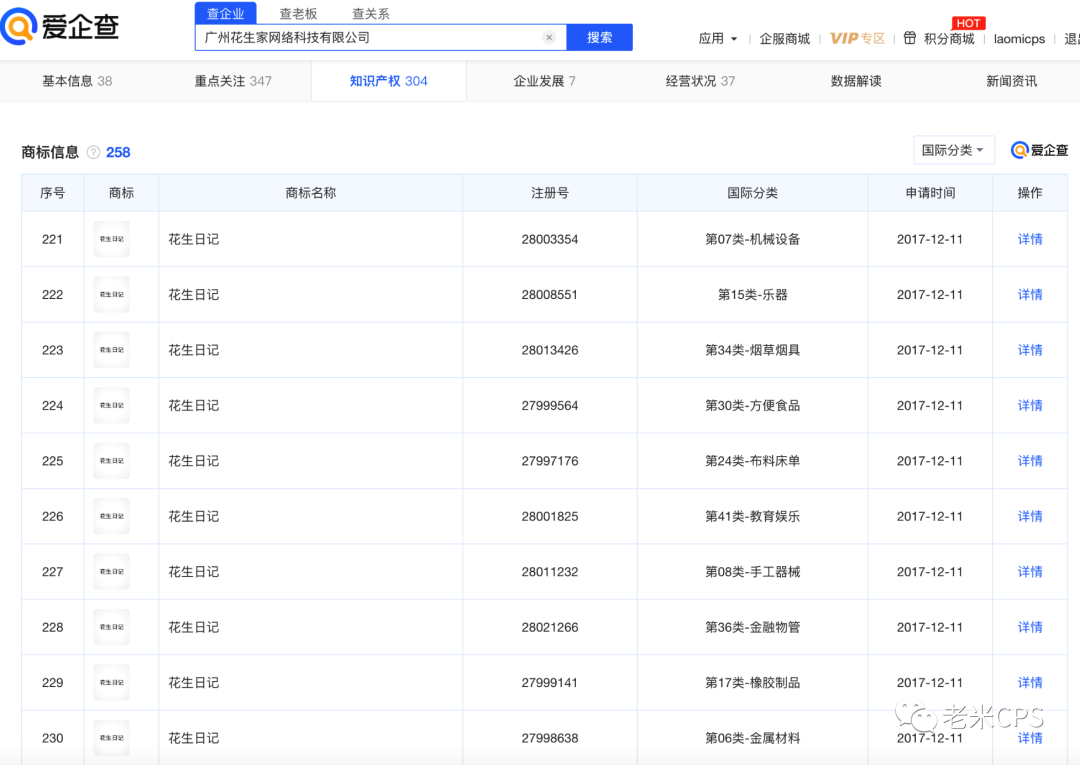This screenshot has width=1080, height=765.
Task: Open the VIP专区 link
Action: [858, 39]
